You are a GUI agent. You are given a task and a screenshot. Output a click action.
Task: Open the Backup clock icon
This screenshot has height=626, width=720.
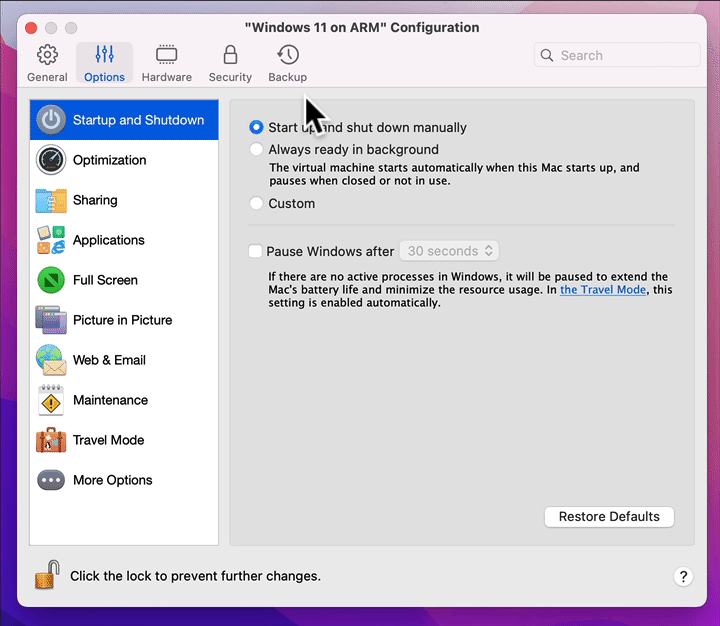click(x=288, y=55)
